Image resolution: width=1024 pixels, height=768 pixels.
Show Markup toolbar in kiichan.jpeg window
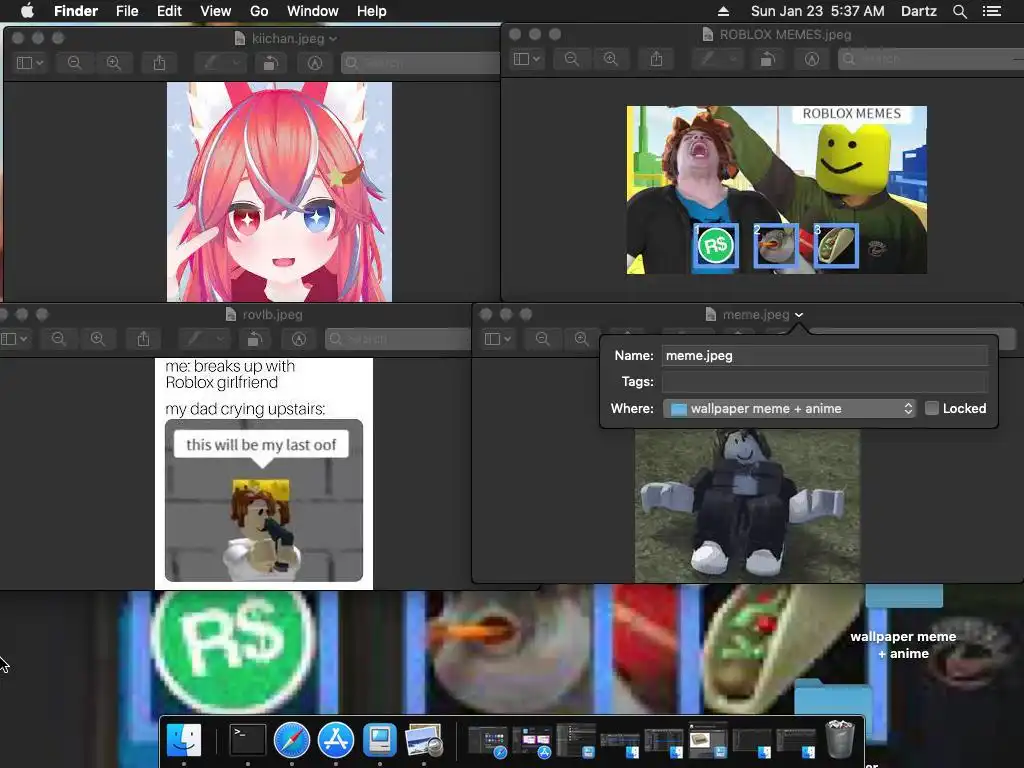(315, 63)
